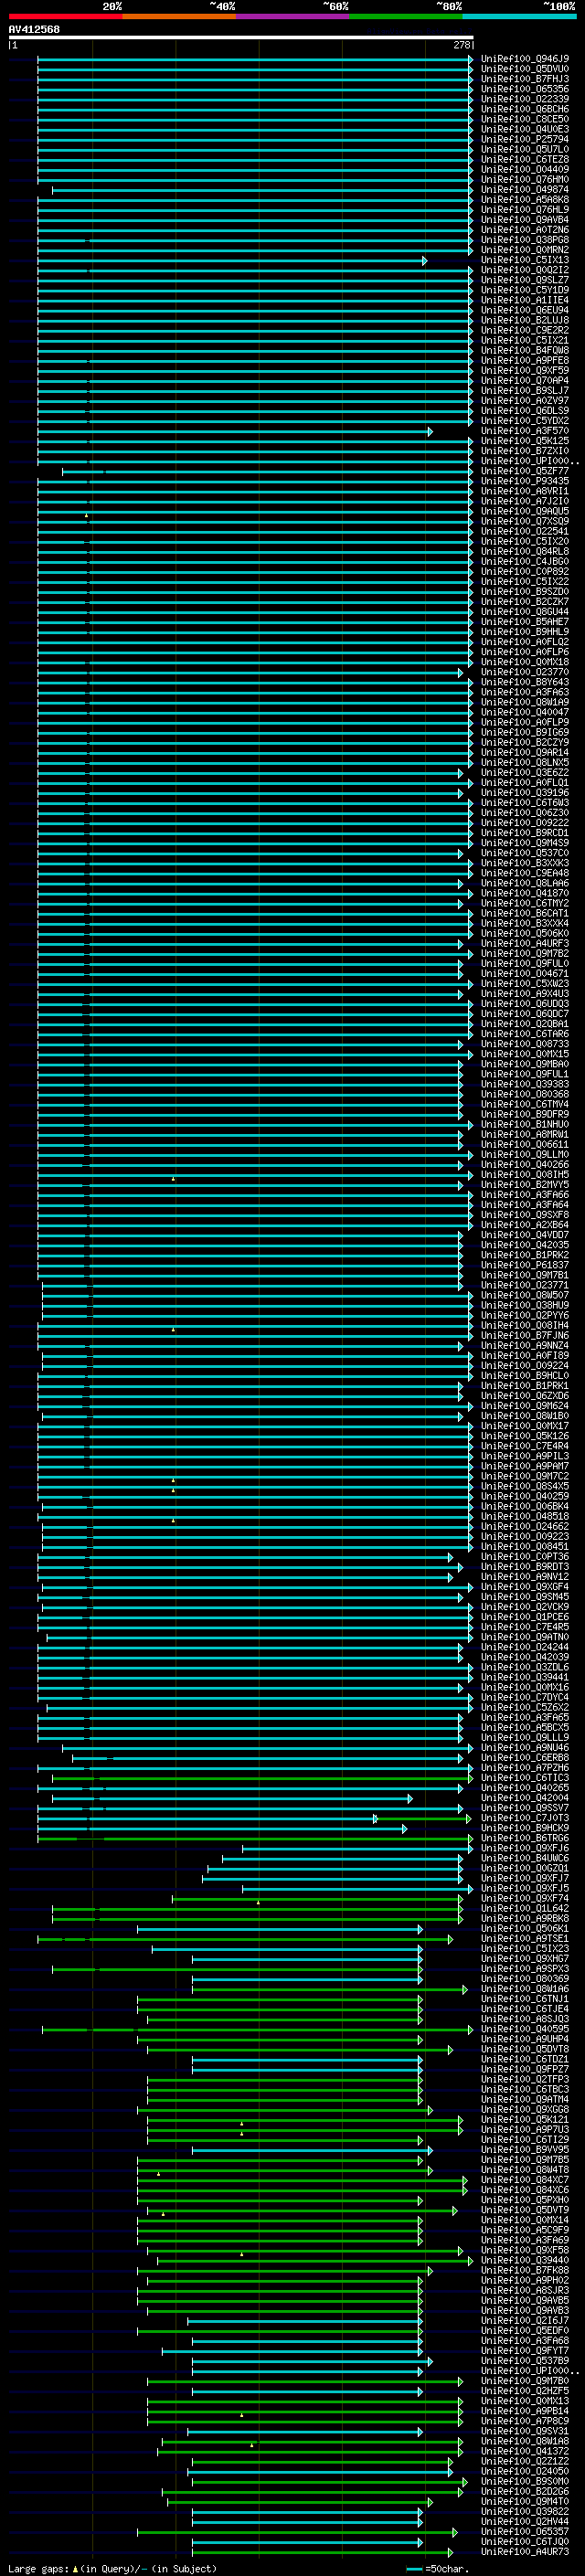Select hit label UniRef100_A3FA66
The width and height of the screenshot is (585, 2576).
pyautogui.click(x=525, y=1195)
